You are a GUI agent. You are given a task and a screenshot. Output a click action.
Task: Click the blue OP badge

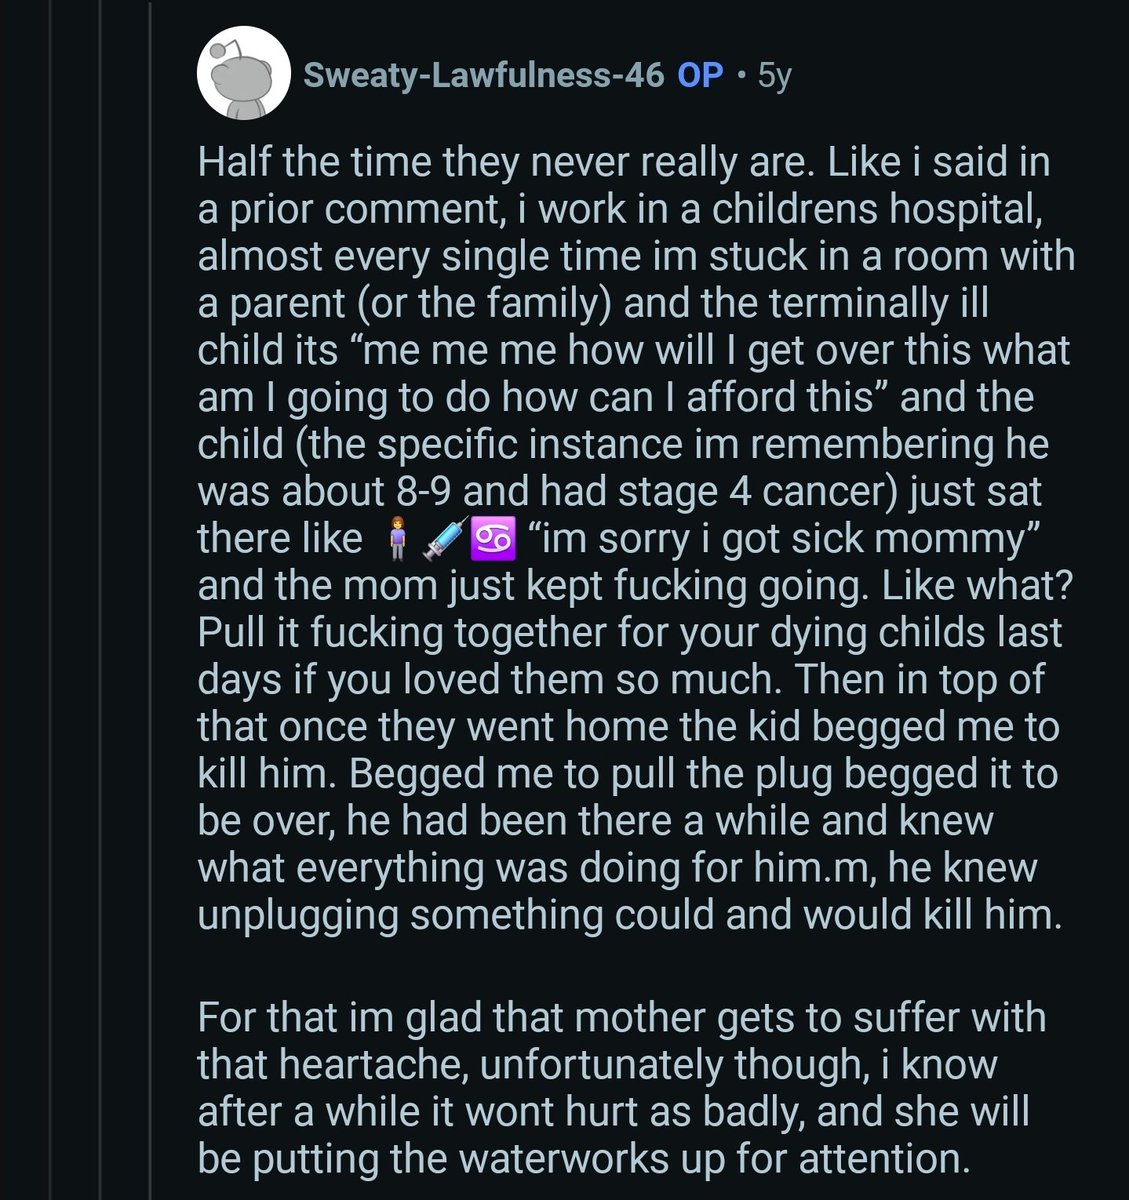click(x=700, y=76)
